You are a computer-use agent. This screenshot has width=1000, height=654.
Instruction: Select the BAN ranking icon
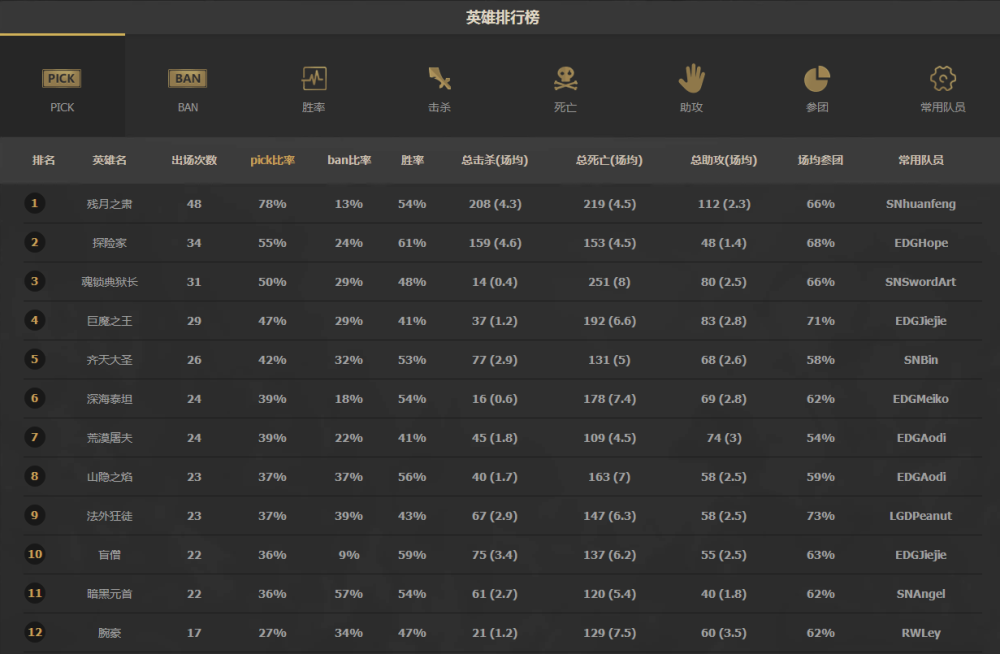(188, 78)
